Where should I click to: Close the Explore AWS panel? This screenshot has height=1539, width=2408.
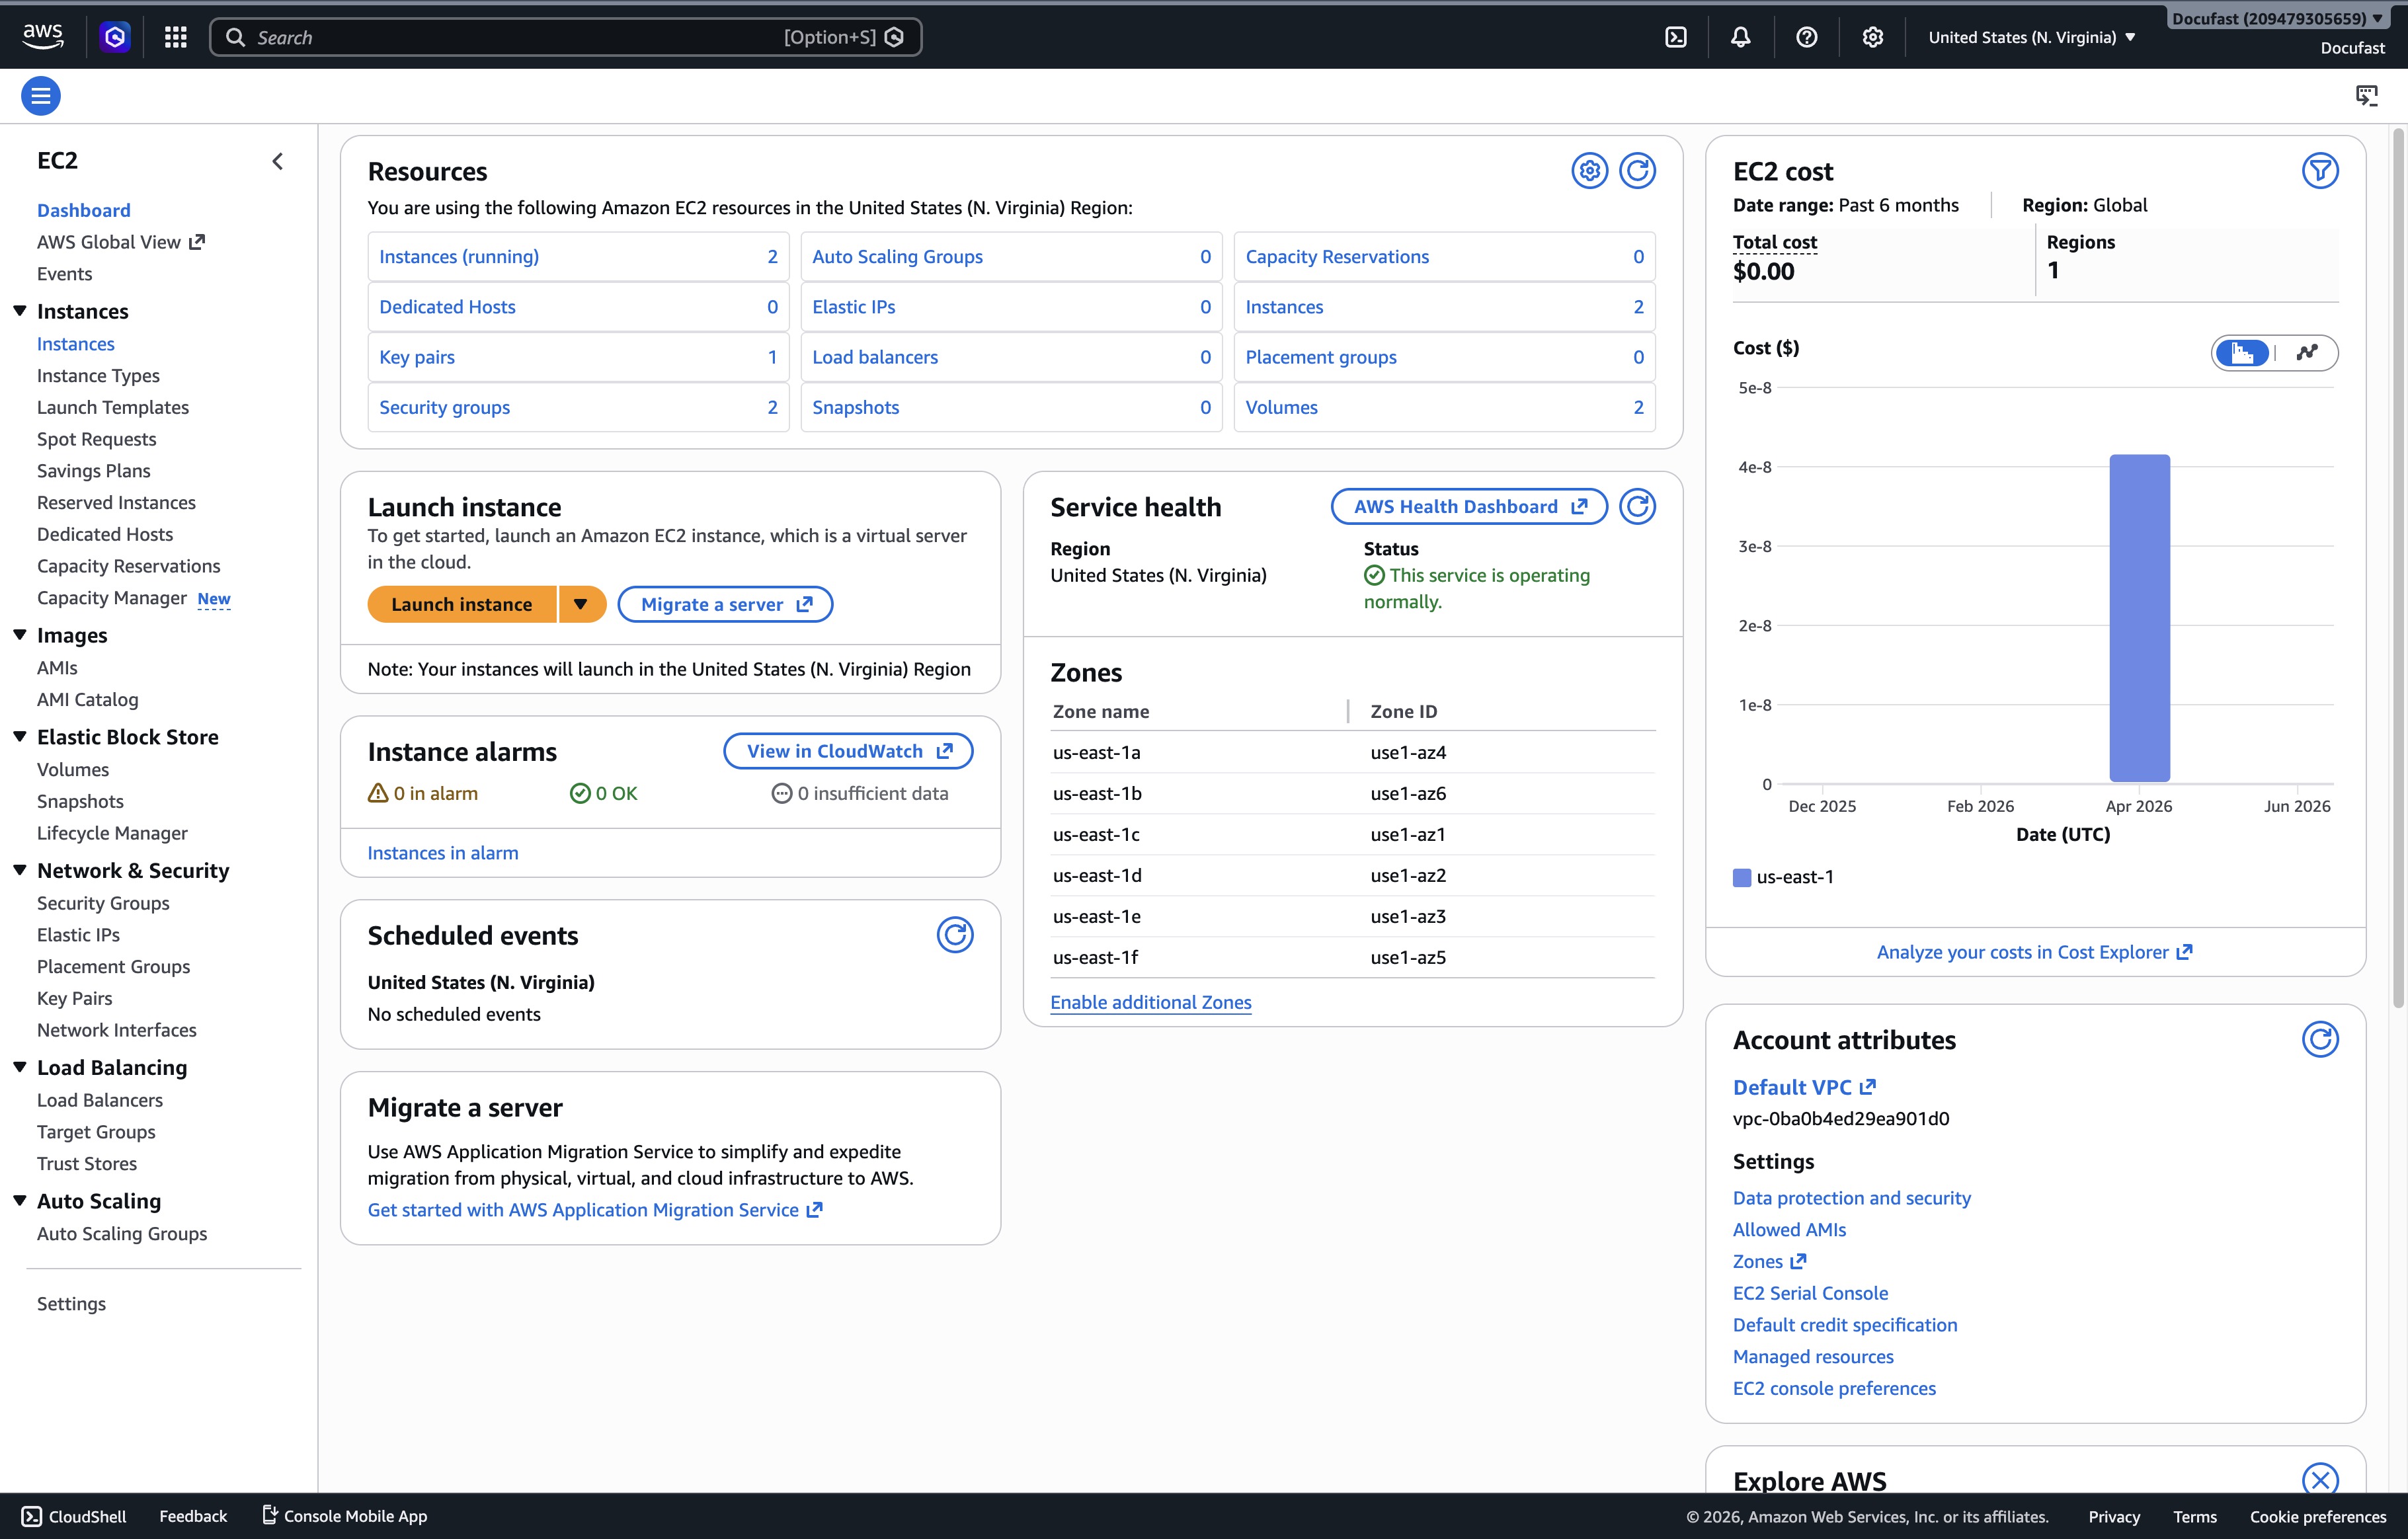point(2320,1479)
